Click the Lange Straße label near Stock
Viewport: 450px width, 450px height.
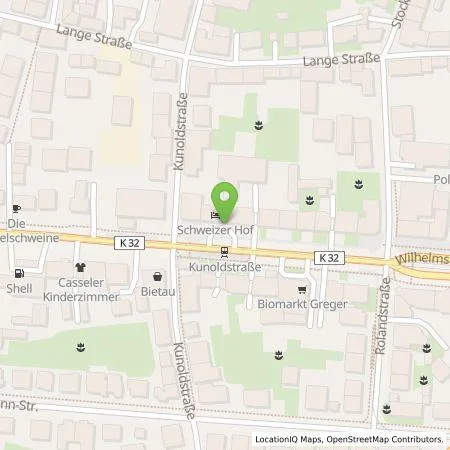pyautogui.click(x=342, y=60)
